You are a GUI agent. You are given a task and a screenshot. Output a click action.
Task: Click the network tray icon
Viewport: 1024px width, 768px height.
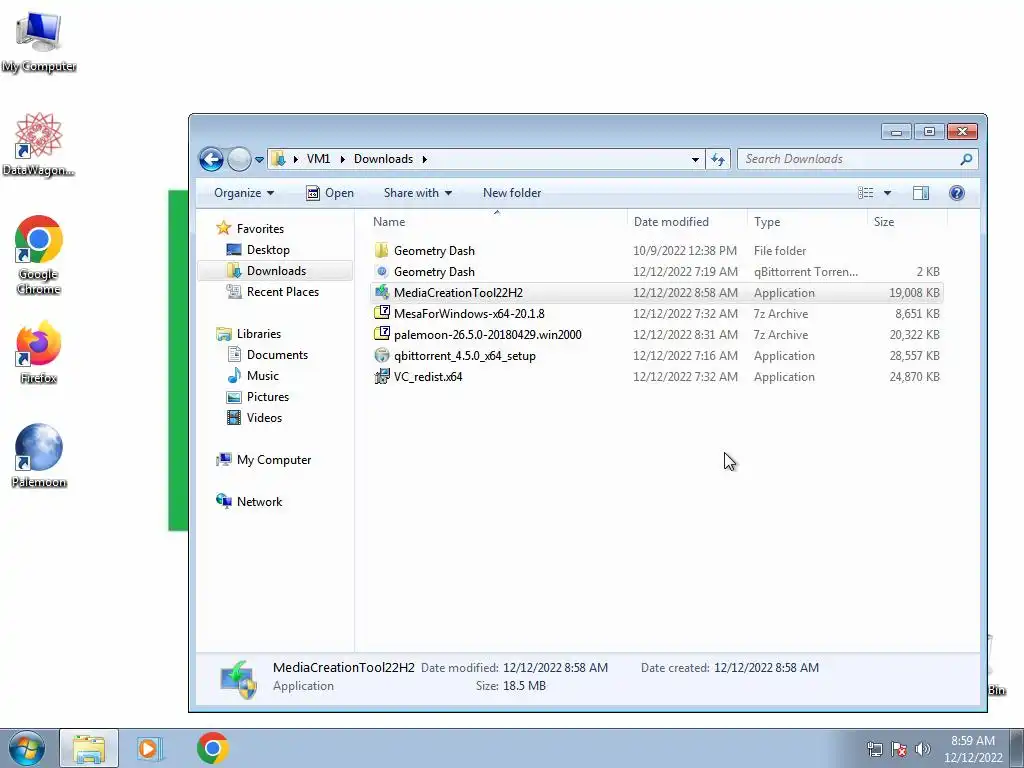pos(874,750)
